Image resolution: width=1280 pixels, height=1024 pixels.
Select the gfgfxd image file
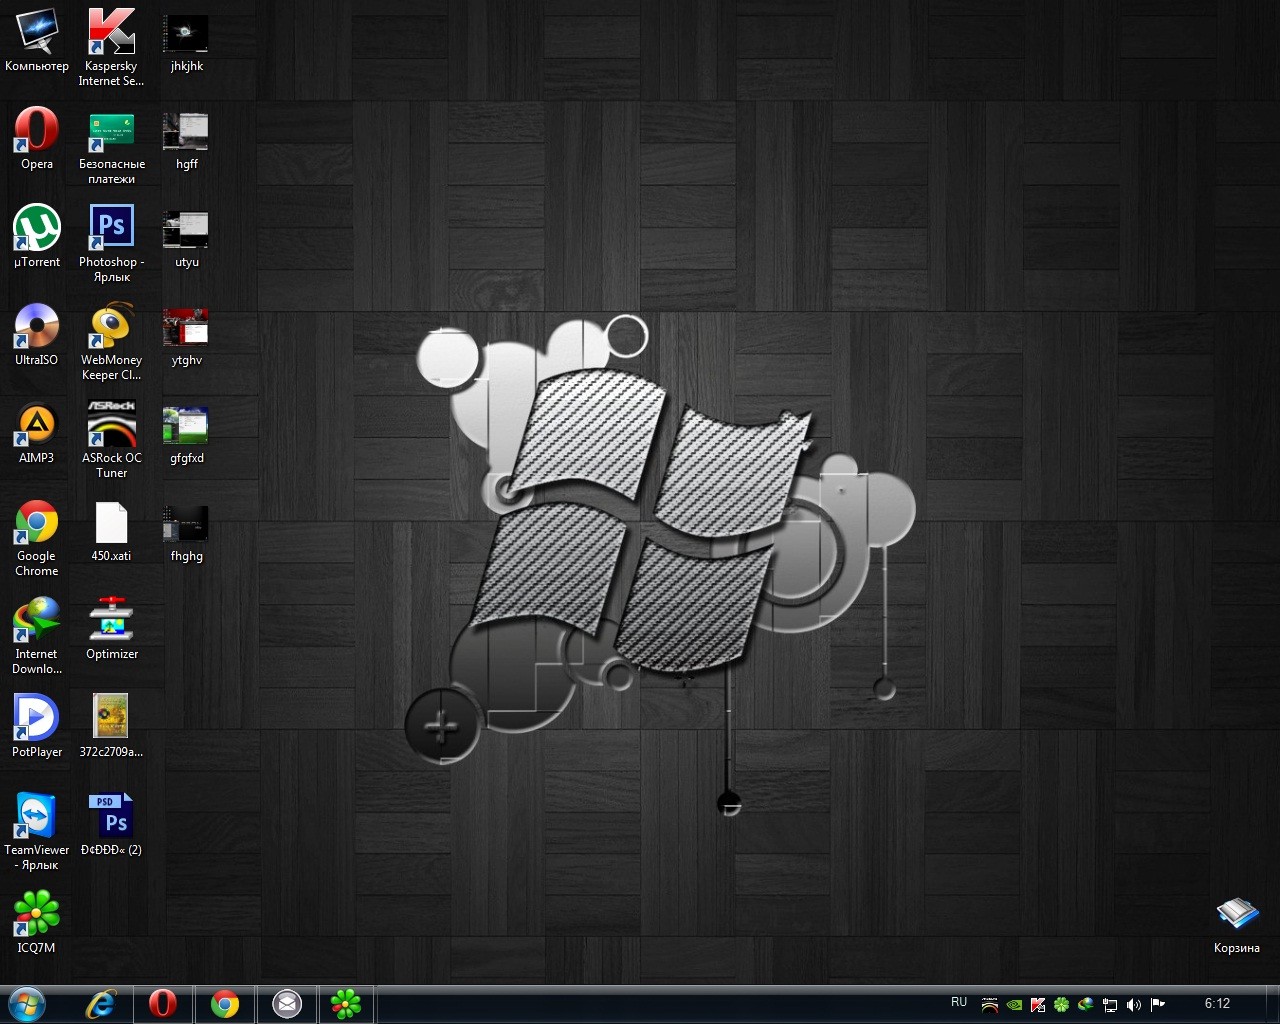pos(186,434)
